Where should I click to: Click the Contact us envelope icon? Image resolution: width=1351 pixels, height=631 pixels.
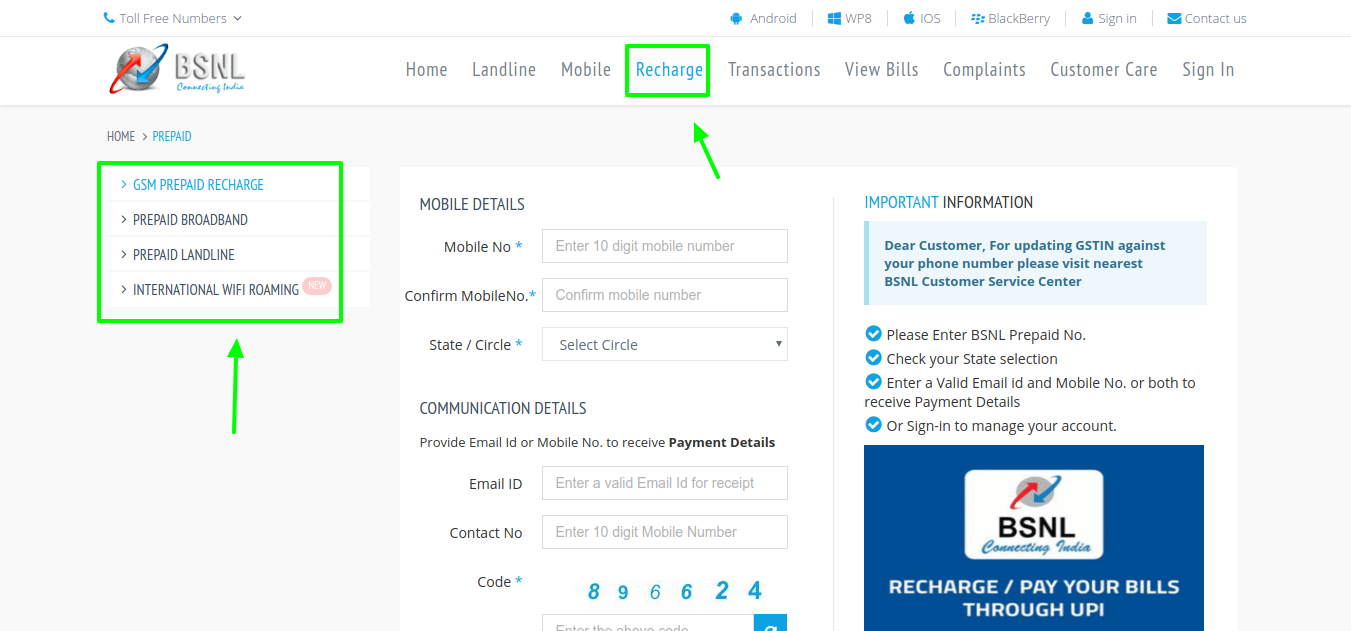pyautogui.click(x=1174, y=18)
